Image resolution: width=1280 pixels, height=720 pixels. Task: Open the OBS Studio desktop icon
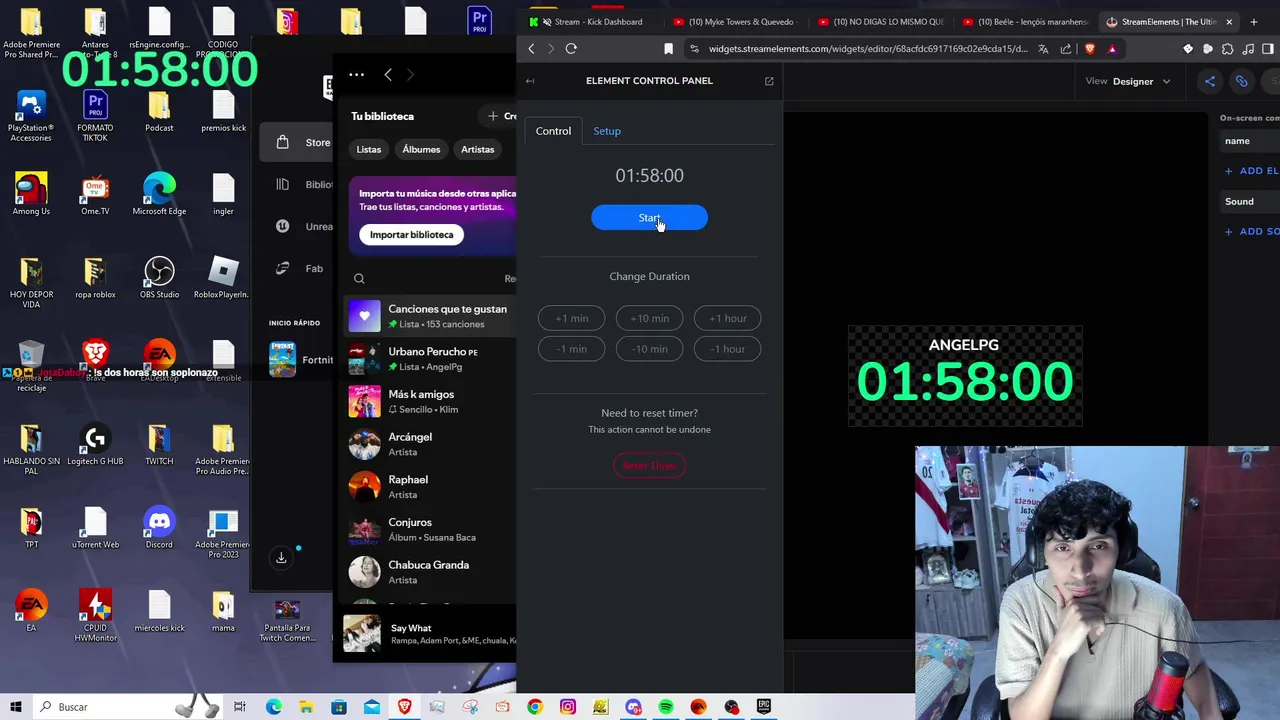click(159, 277)
